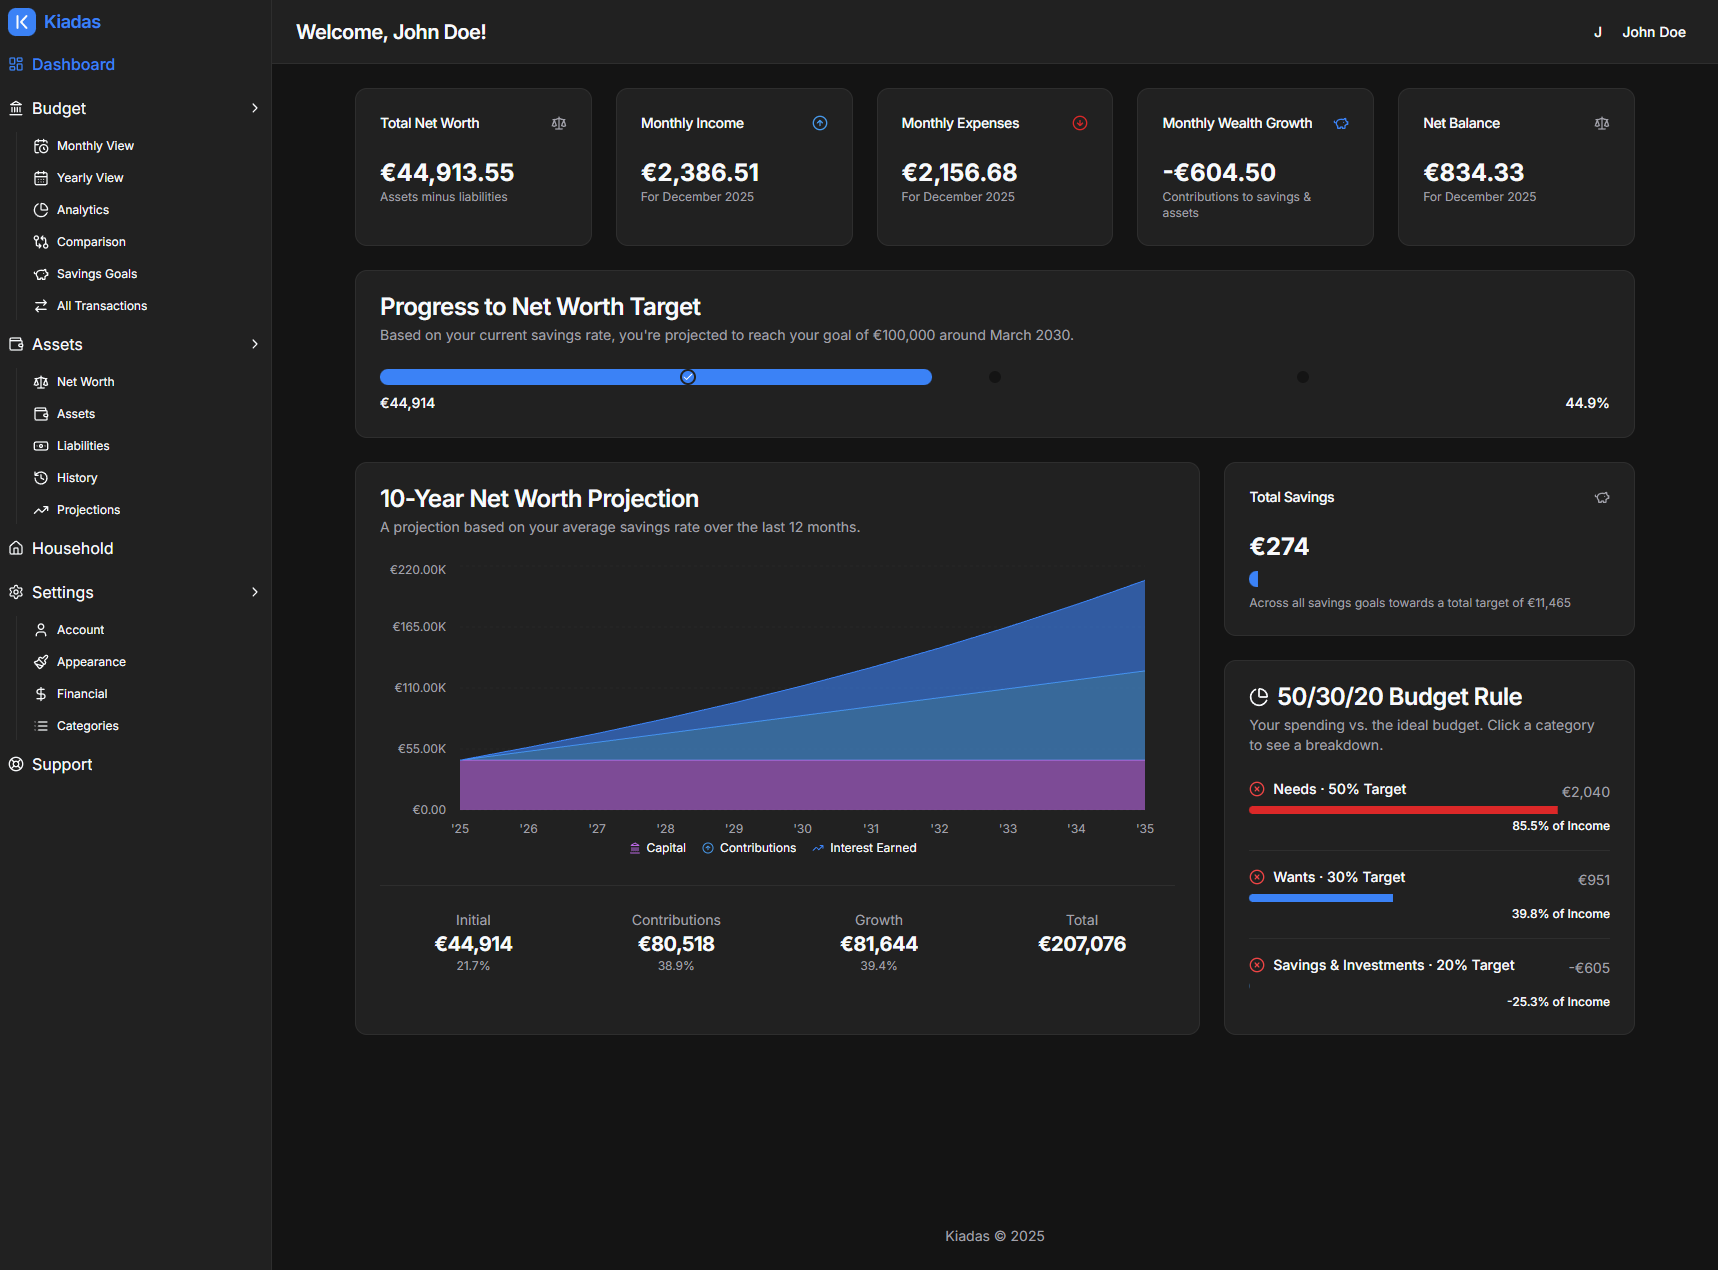
Task: Collapse the Assets section chevron
Action: pyautogui.click(x=255, y=344)
